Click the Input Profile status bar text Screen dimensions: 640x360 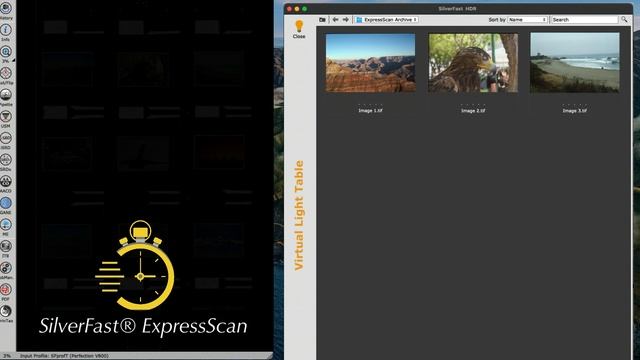64,356
